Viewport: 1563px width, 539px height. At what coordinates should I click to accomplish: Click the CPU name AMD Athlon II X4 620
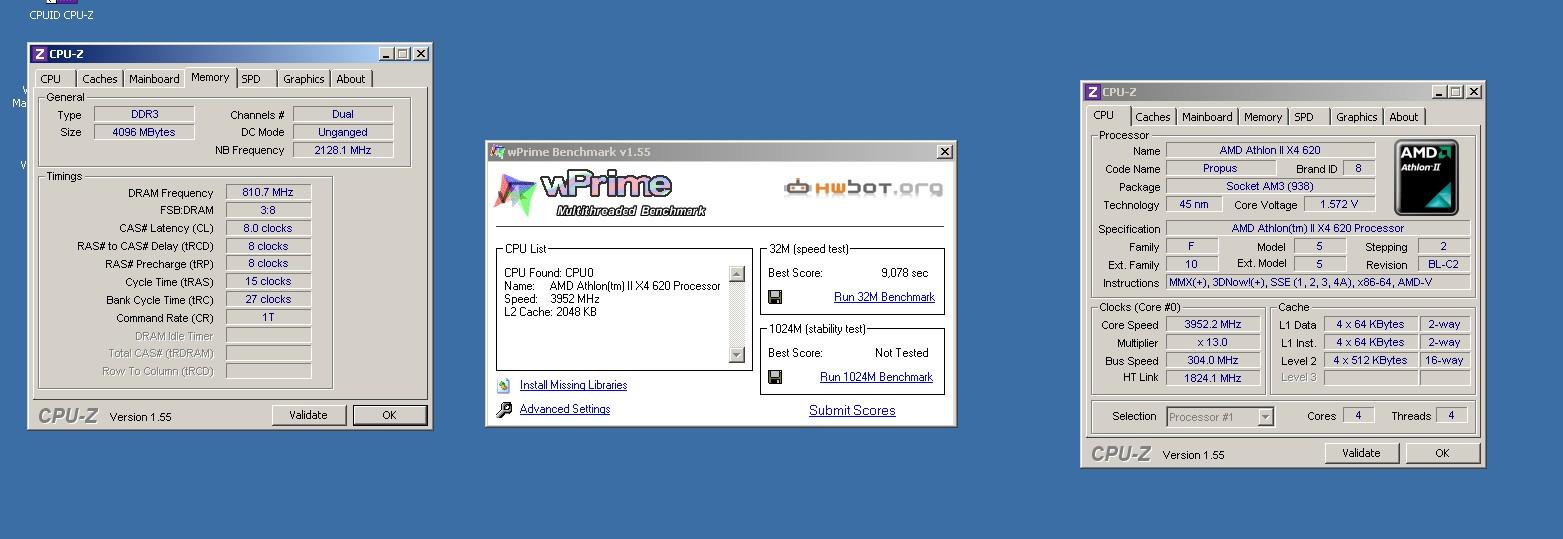[1270, 150]
